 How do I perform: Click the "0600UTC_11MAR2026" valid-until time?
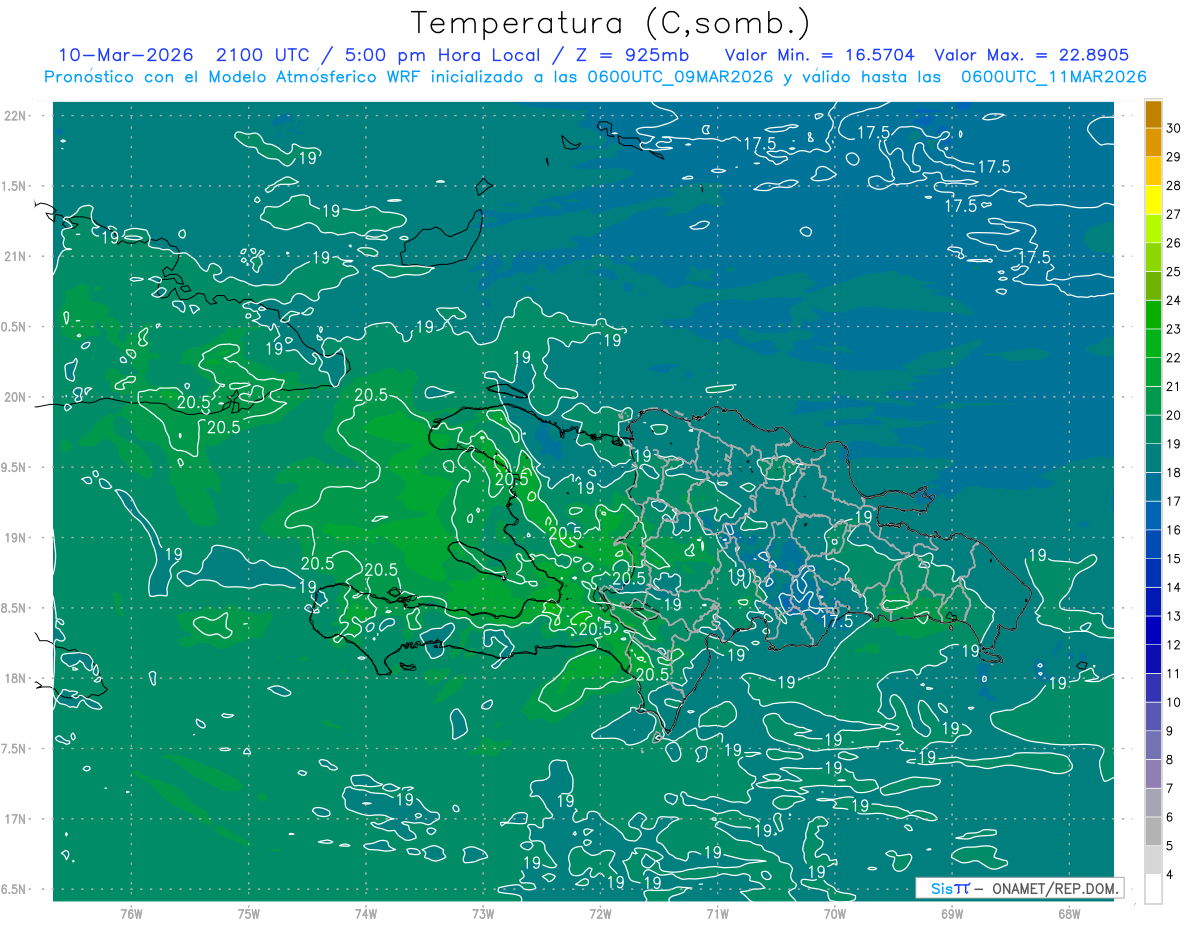[x=1053, y=76]
